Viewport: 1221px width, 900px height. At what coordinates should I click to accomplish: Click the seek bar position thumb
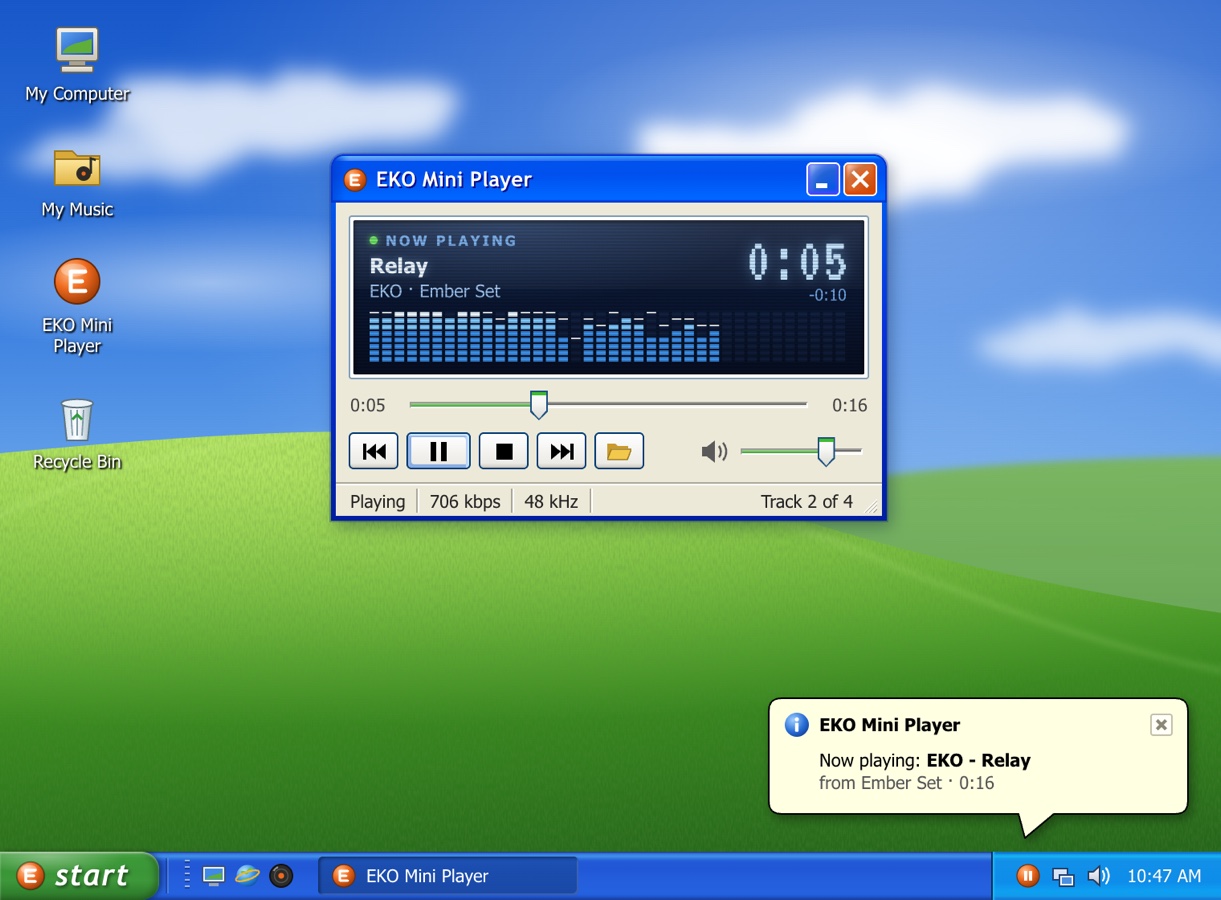pos(539,405)
